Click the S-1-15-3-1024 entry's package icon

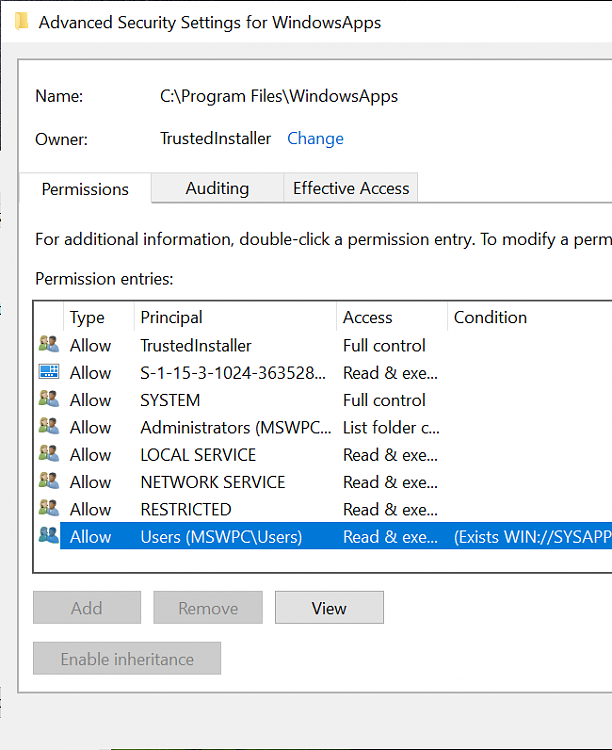coord(48,372)
